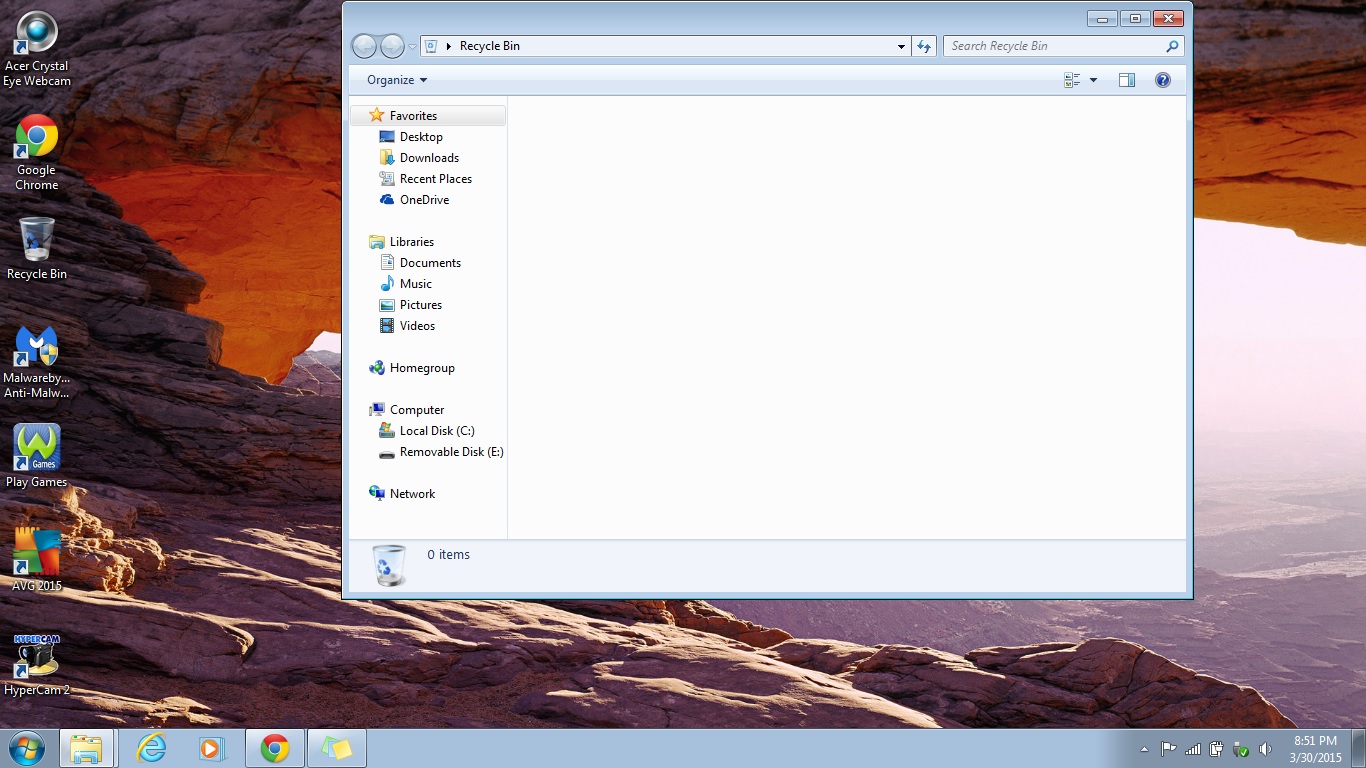Image resolution: width=1366 pixels, height=768 pixels.
Task: Open the recent pages dropdown arrow
Action: tap(413, 47)
